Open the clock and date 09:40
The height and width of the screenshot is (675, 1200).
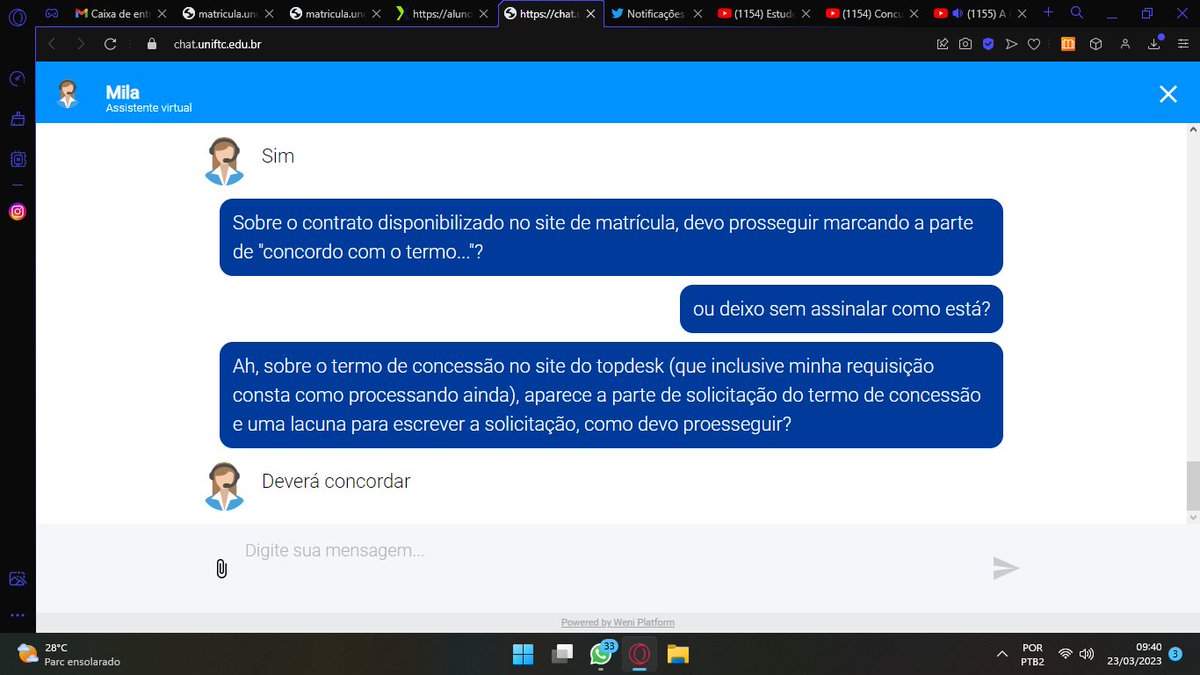[1134, 654]
